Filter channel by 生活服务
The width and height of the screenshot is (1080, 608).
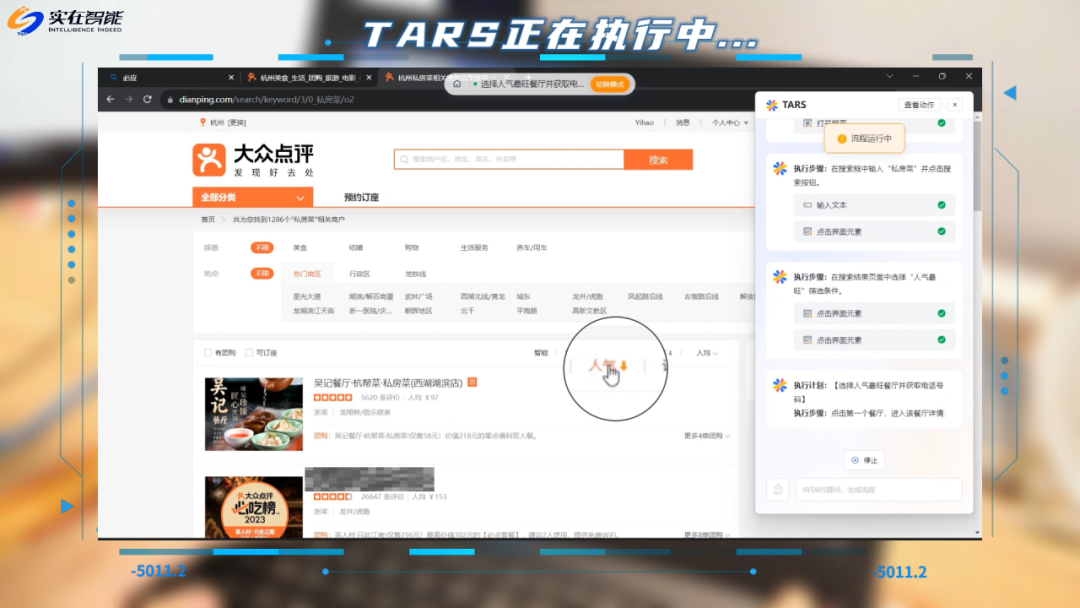(x=474, y=247)
